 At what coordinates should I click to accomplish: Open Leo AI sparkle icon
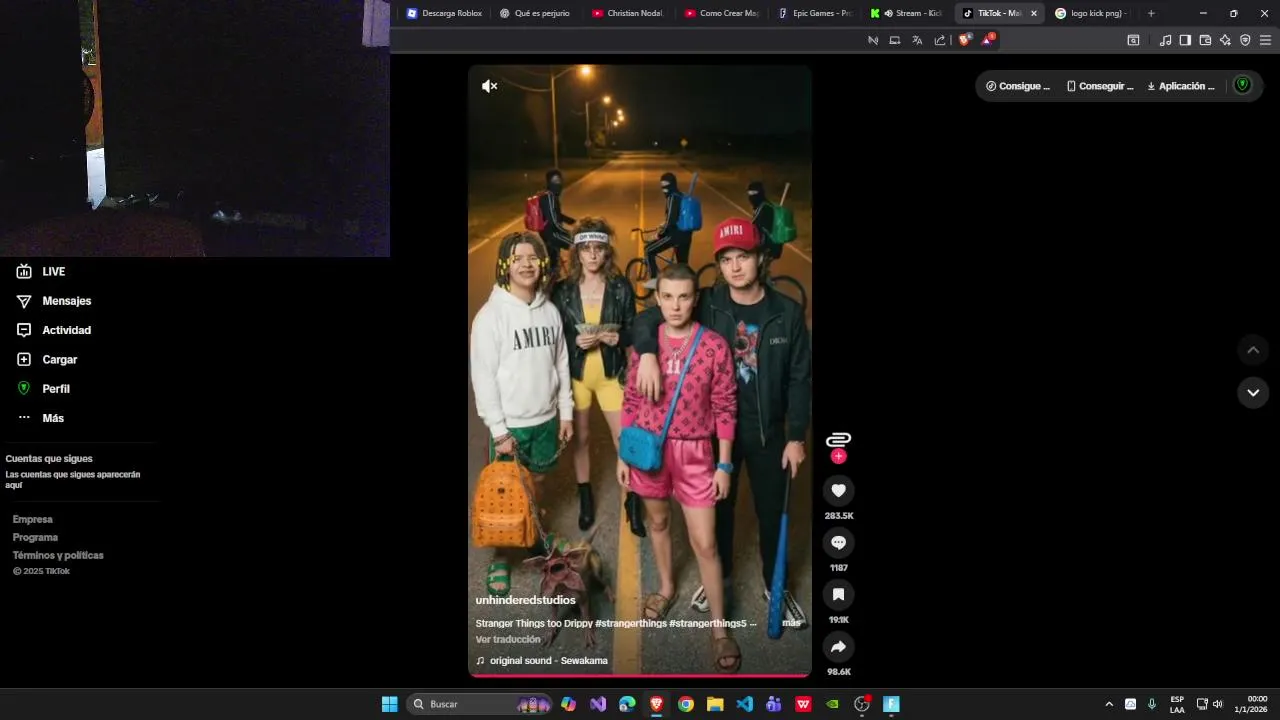coord(1225,40)
